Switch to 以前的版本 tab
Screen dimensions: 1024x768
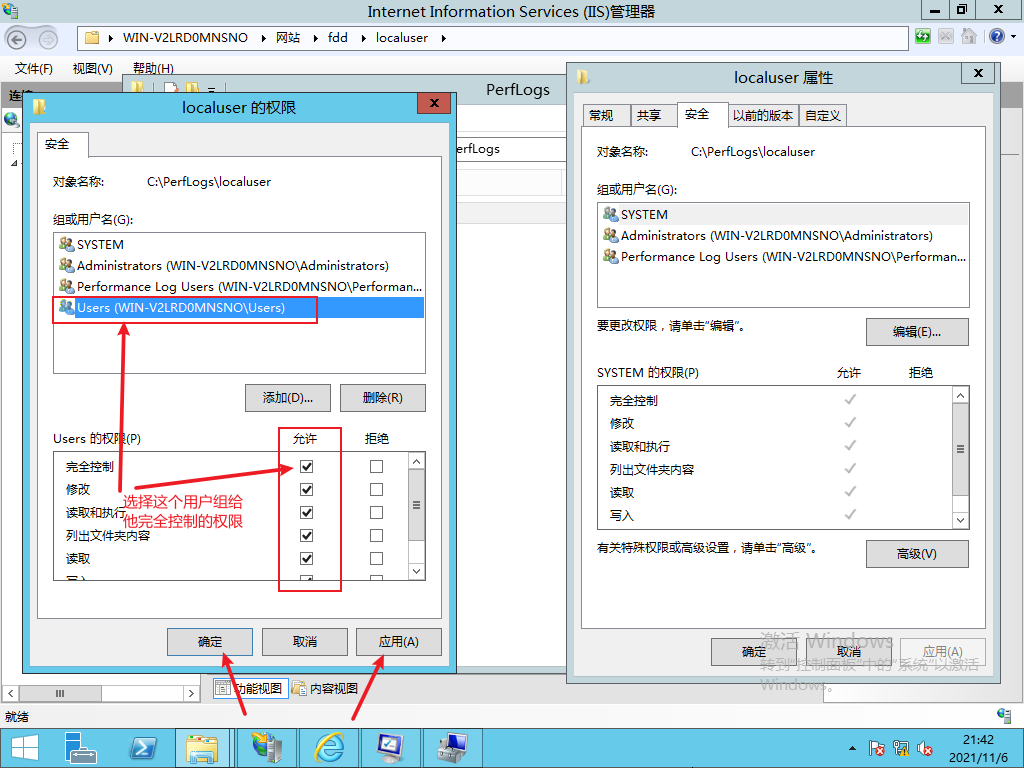pos(763,116)
